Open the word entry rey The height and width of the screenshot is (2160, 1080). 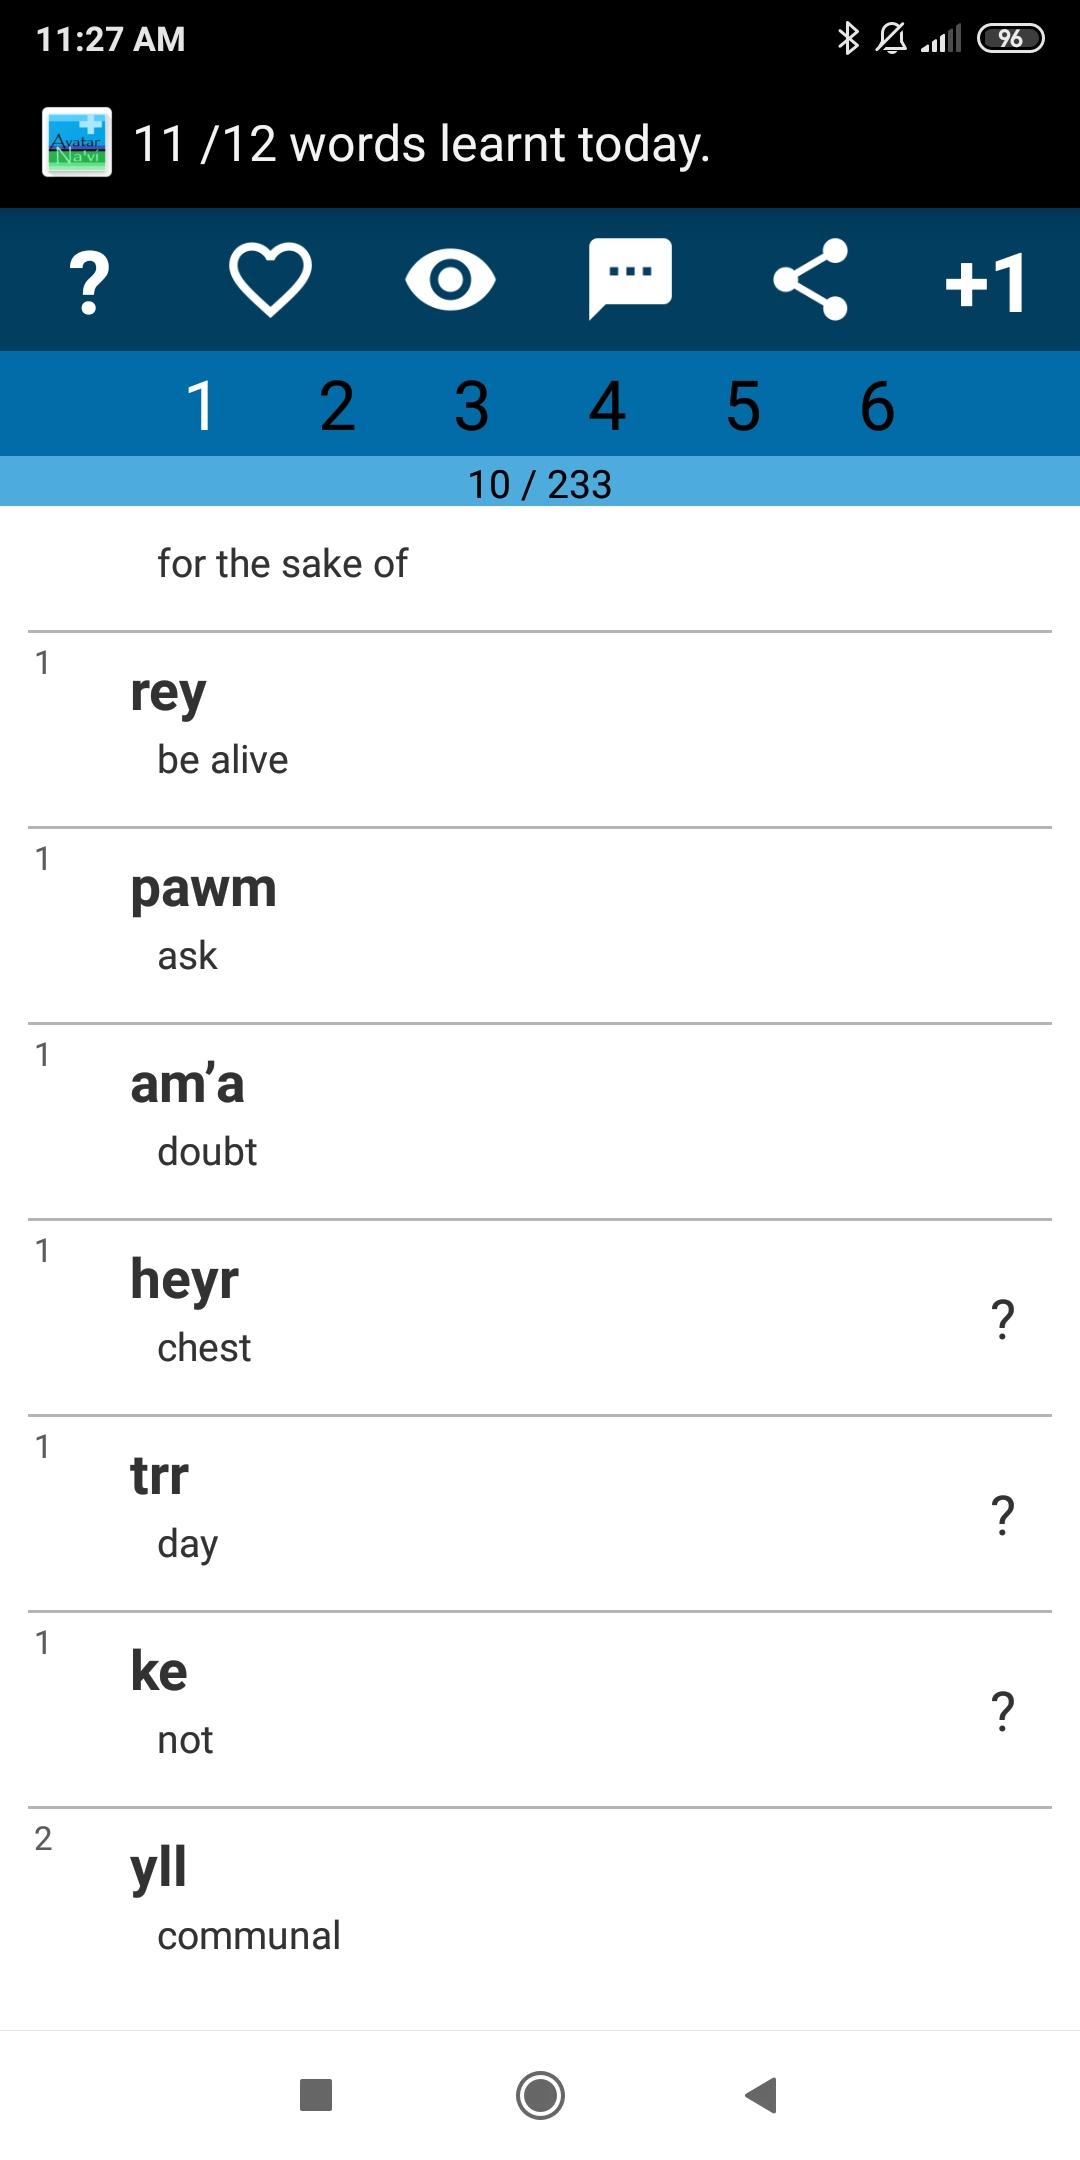click(x=540, y=729)
